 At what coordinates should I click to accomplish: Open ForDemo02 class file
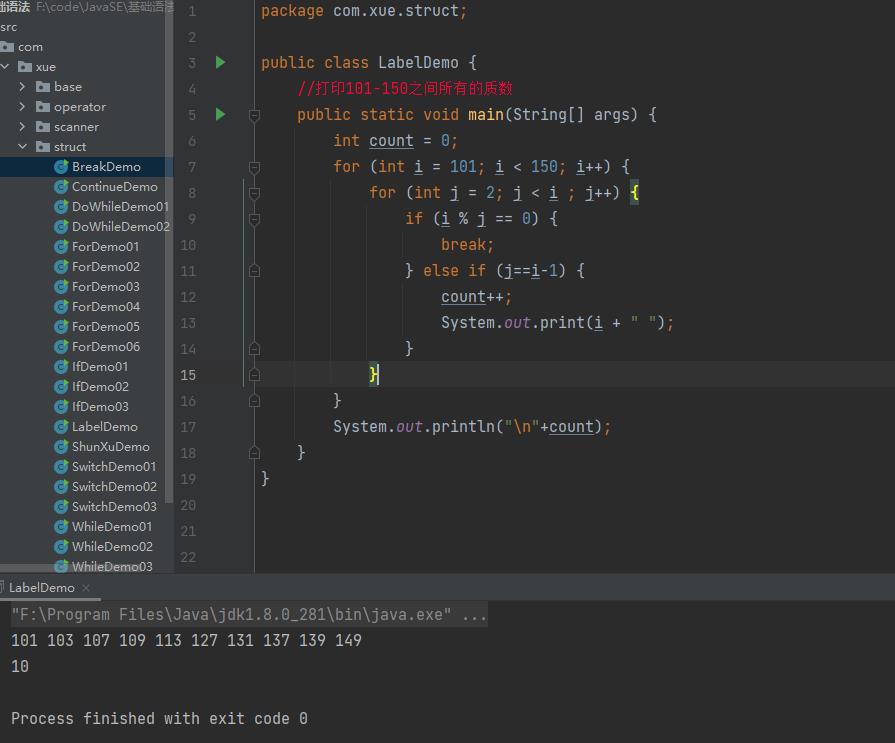[106, 266]
